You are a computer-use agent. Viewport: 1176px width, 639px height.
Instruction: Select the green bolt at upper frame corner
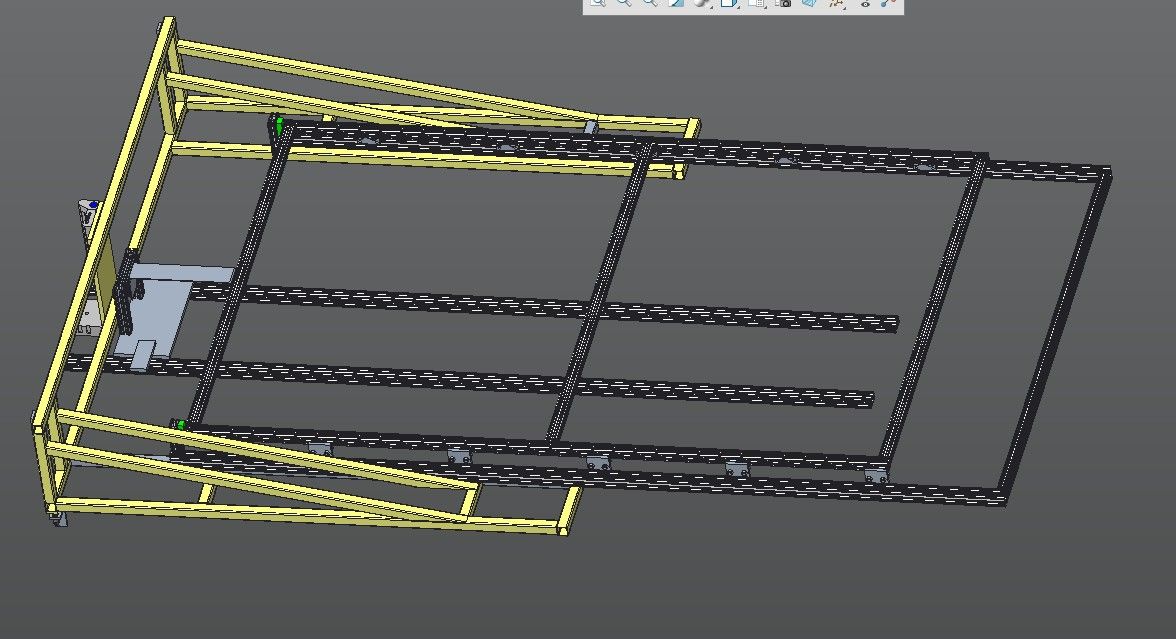(280, 125)
